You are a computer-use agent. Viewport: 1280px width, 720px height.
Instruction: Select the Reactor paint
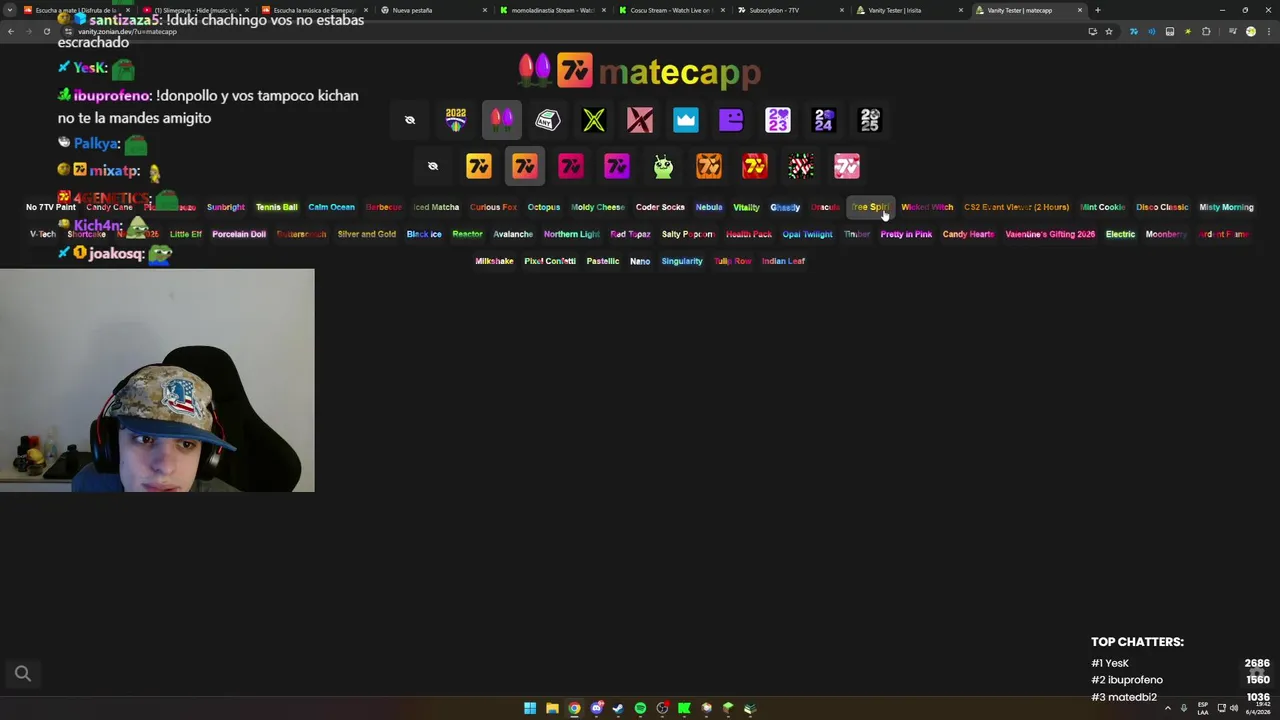[468, 234]
